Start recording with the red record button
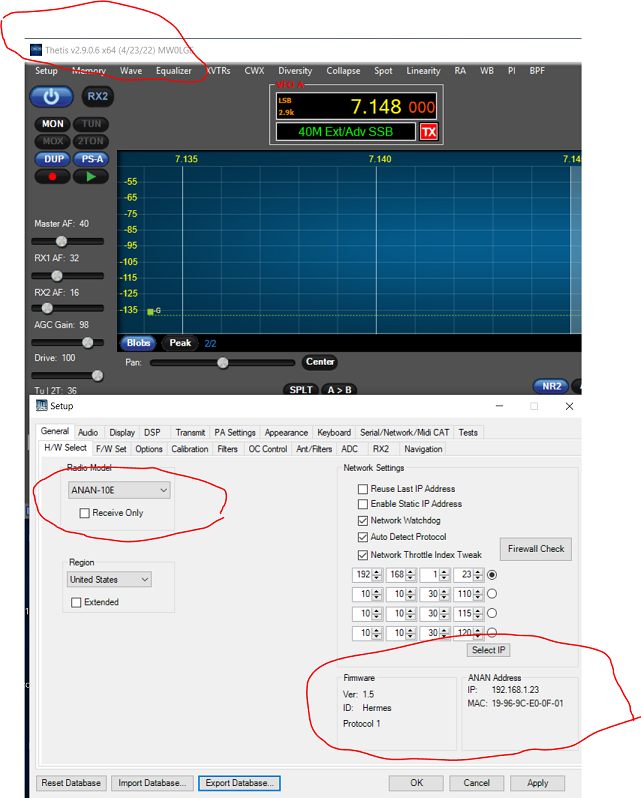The height and width of the screenshot is (798, 641). [x=52, y=177]
